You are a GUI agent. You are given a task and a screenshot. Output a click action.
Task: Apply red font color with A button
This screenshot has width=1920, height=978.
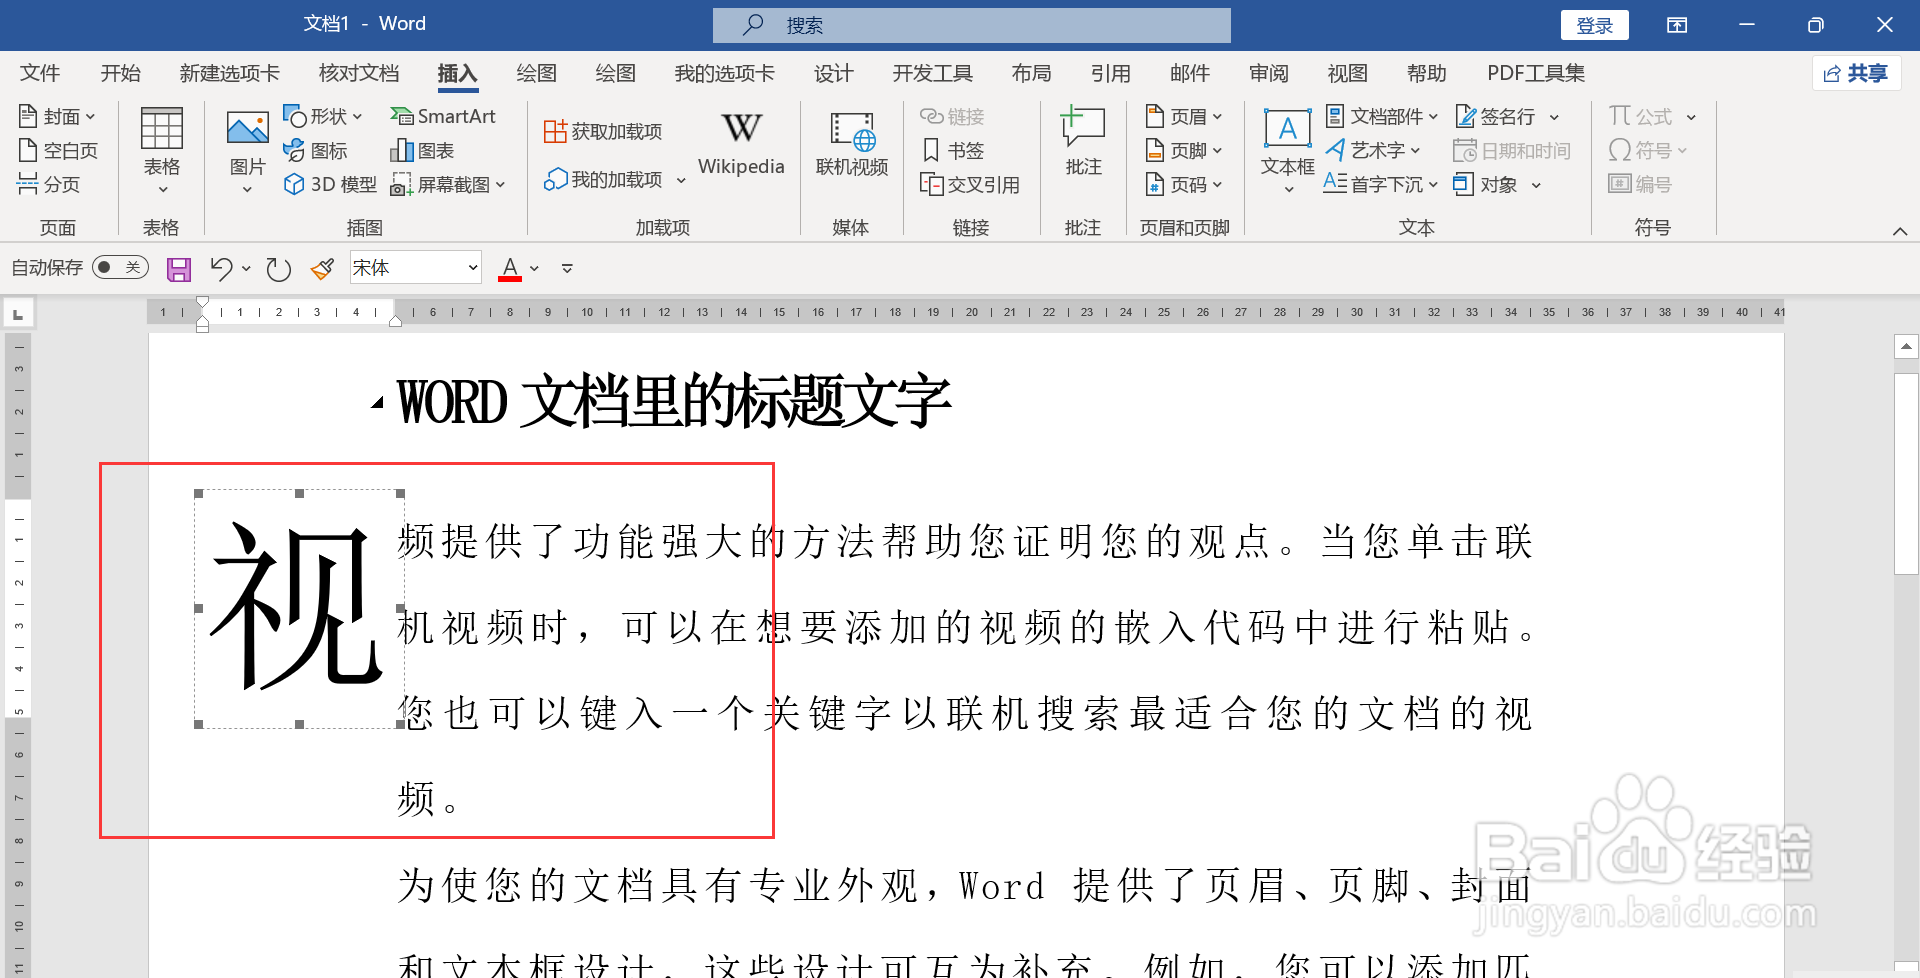pyautogui.click(x=510, y=269)
